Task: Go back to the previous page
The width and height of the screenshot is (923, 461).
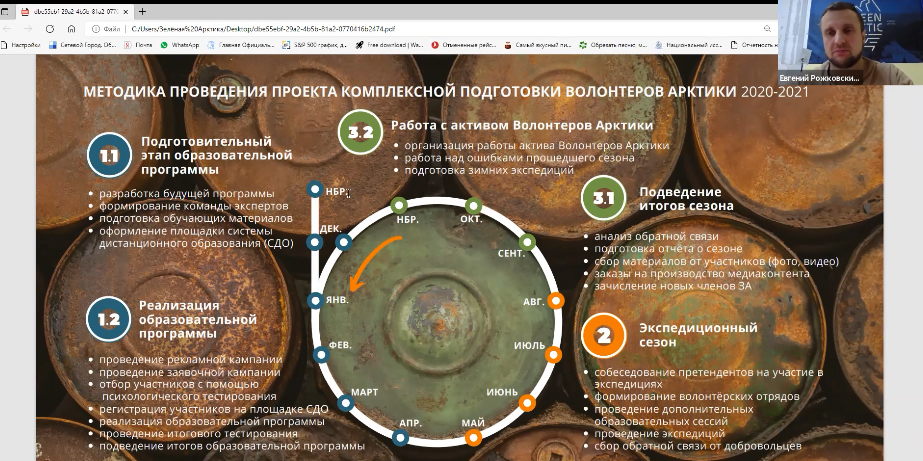Action: coord(6,28)
